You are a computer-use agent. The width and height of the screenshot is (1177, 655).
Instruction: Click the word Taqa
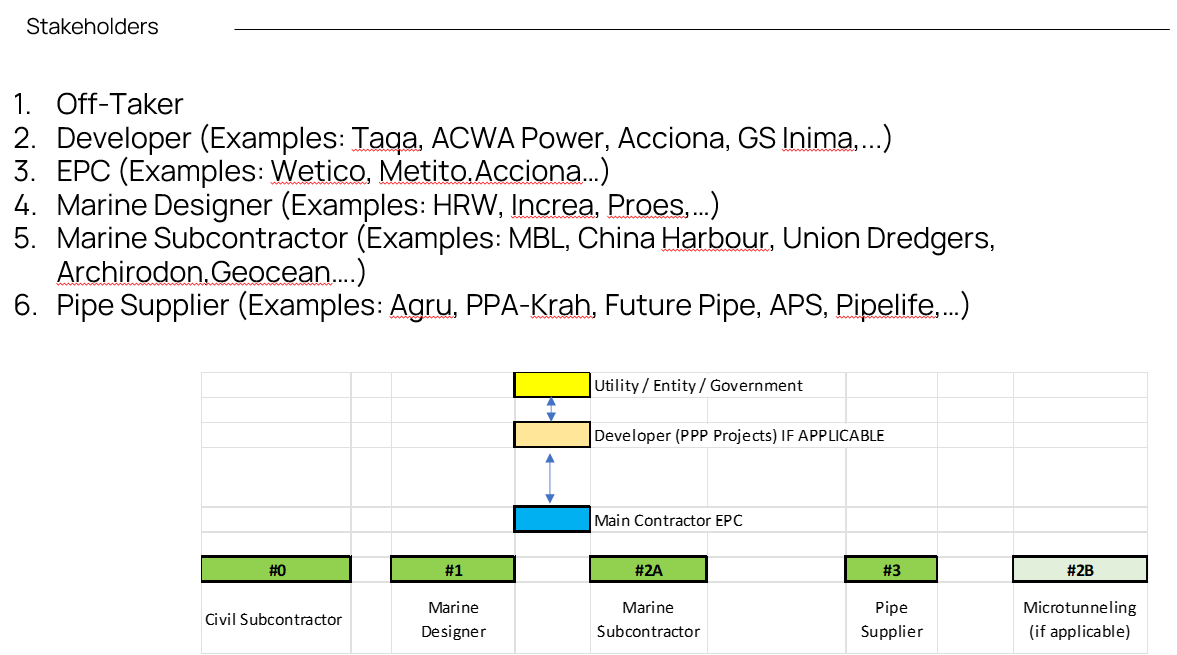(384, 139)
